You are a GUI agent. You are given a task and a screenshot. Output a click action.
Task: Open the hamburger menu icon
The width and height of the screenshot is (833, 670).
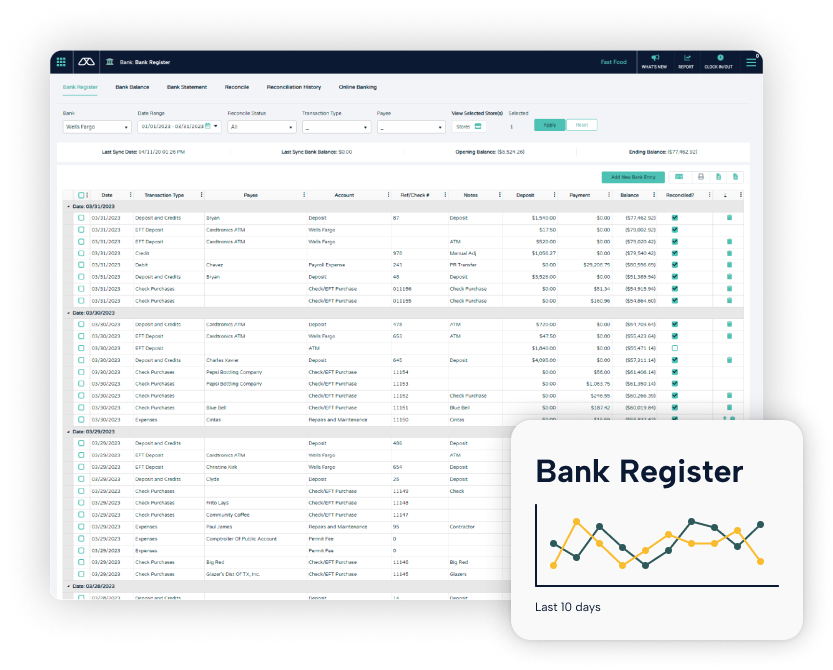pos(751,62)
